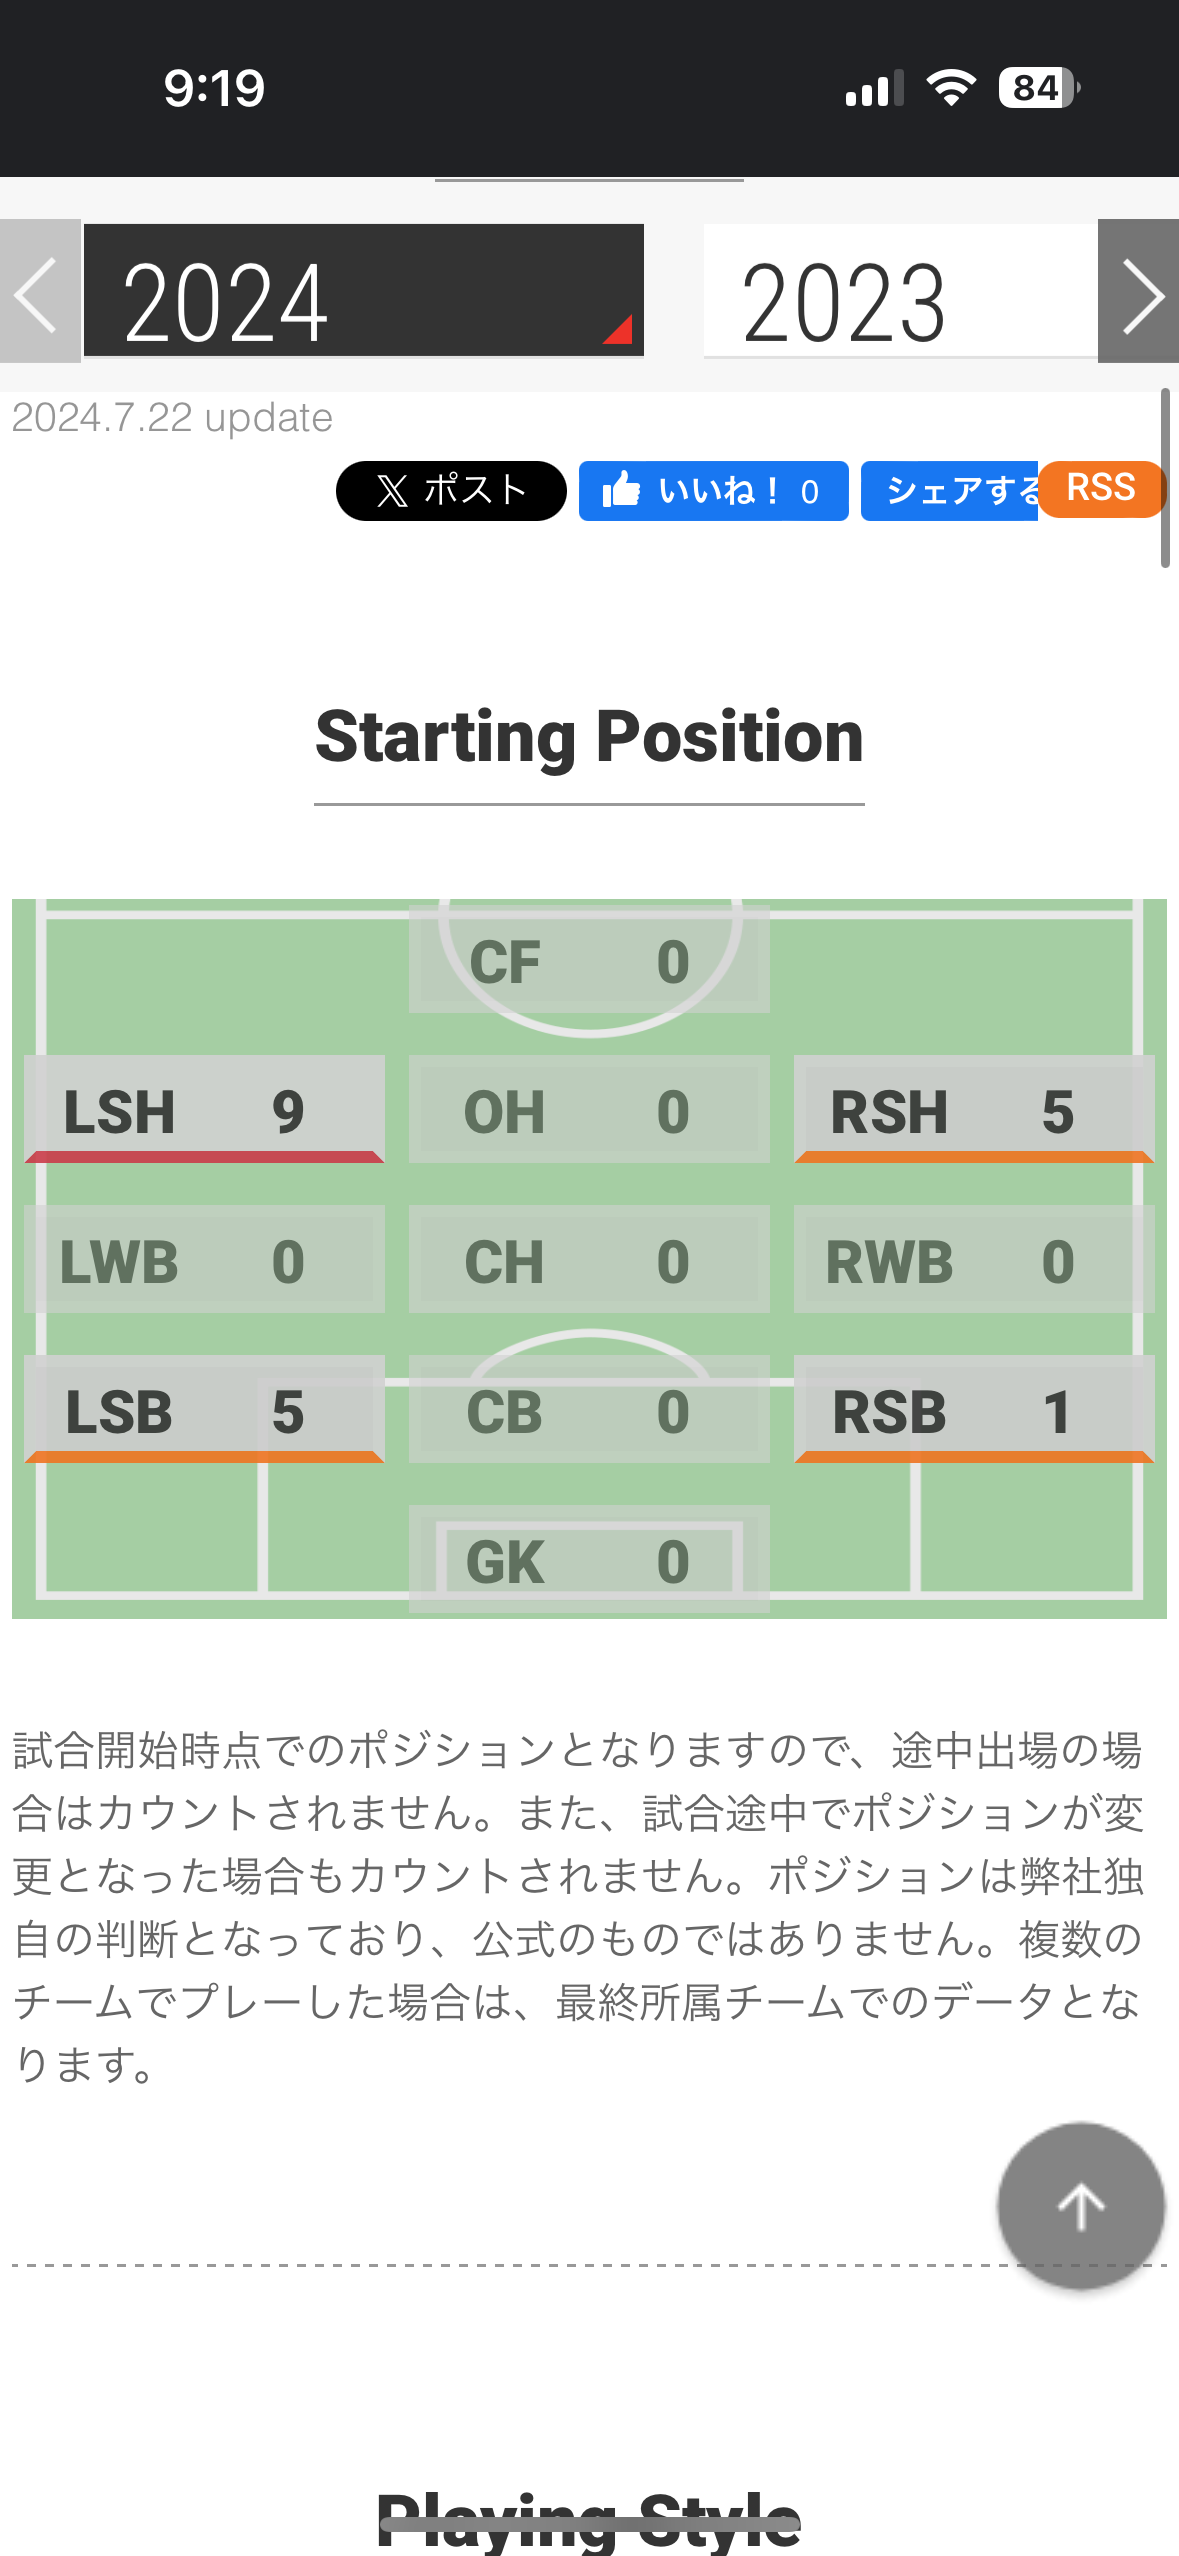Tap the battery indicator in status bar
The height and width of the screenshot is (2556, 1179).
click(1038, 88)
